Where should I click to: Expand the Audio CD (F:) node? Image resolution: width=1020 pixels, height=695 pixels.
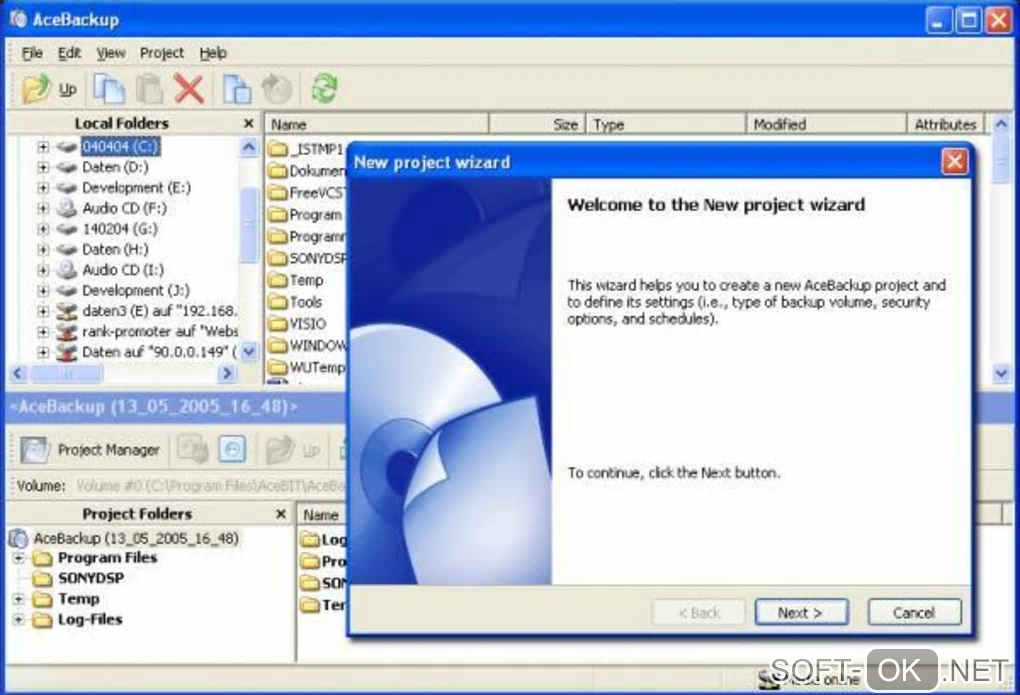click(43, 208)
